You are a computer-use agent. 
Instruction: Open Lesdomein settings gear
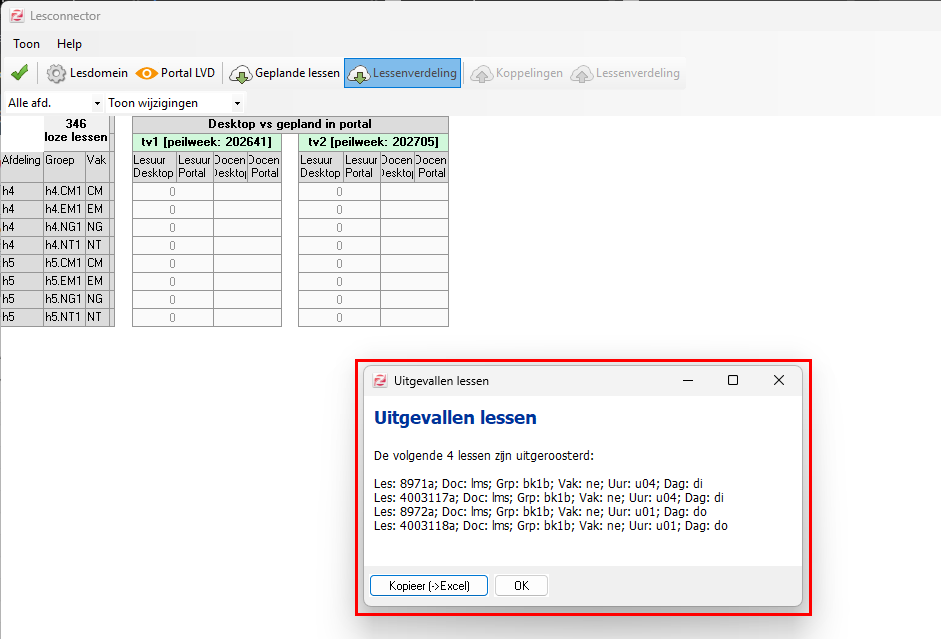pyautogui.click(x=56, y=73)
